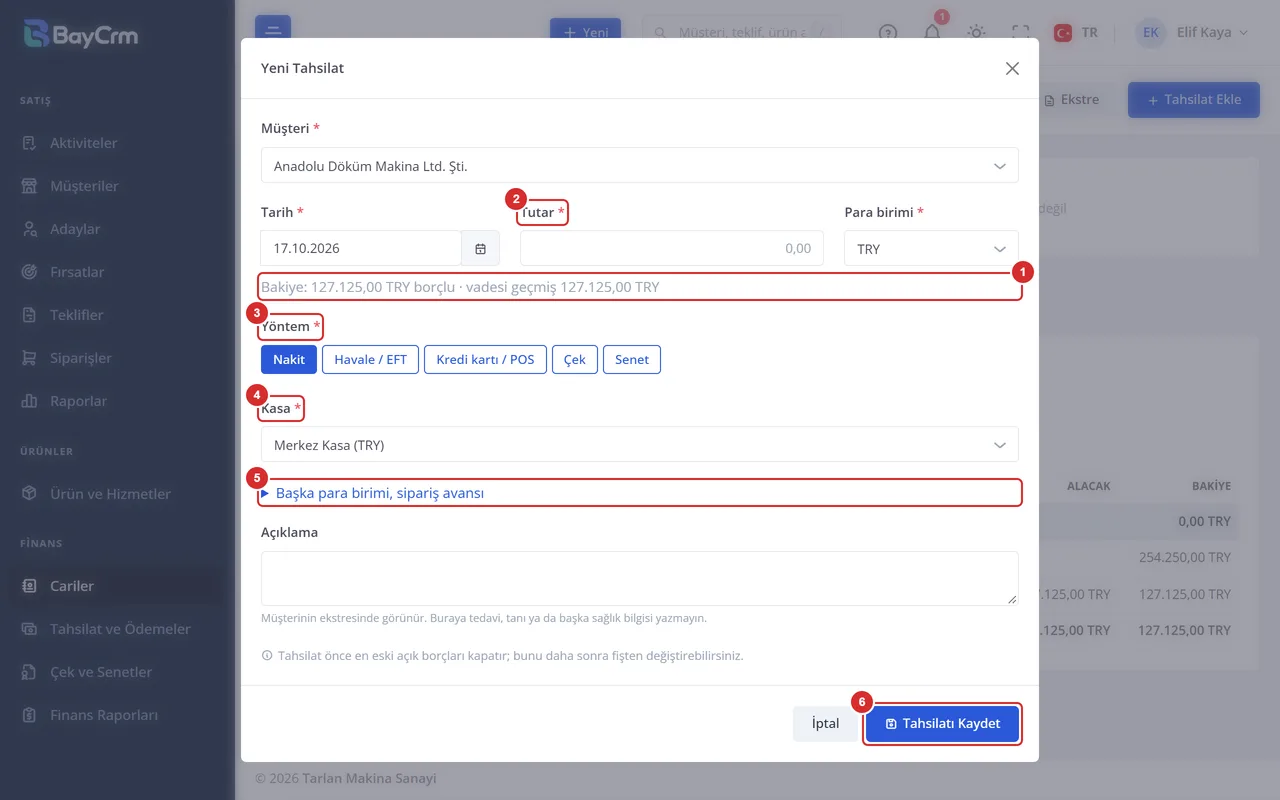This screenshot has width=1280, height=800.
Task: Select Kredi kartı / POS method
Action: click(485, 359)
